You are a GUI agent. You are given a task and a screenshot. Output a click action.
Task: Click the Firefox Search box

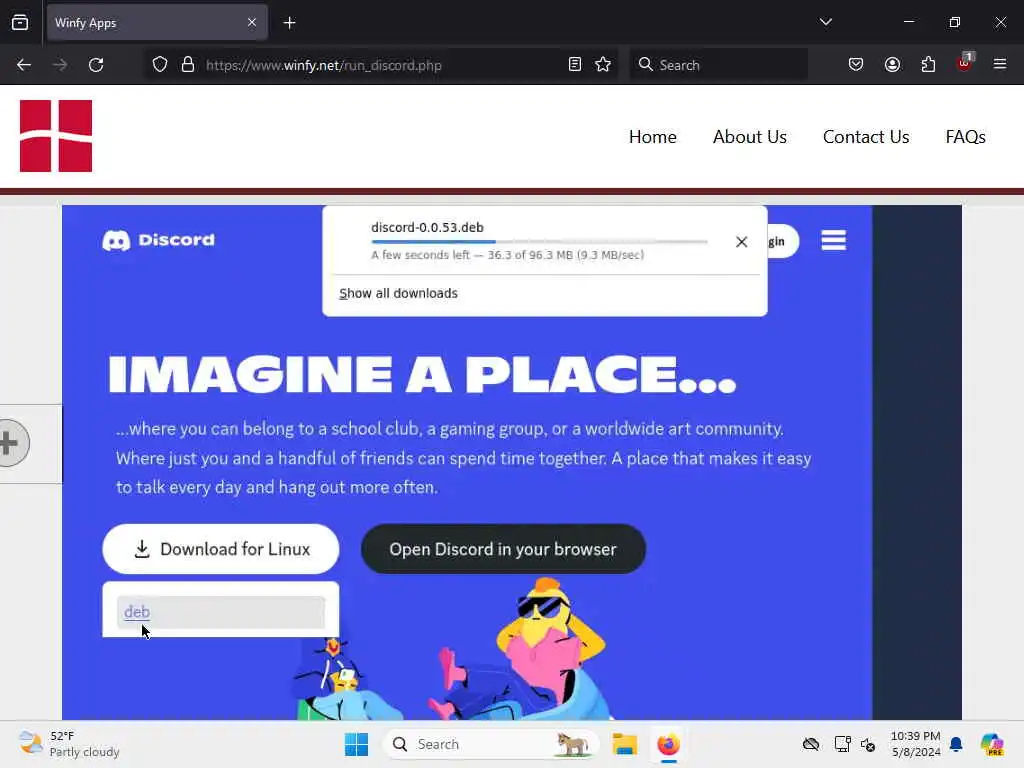[x=718, y=65]
